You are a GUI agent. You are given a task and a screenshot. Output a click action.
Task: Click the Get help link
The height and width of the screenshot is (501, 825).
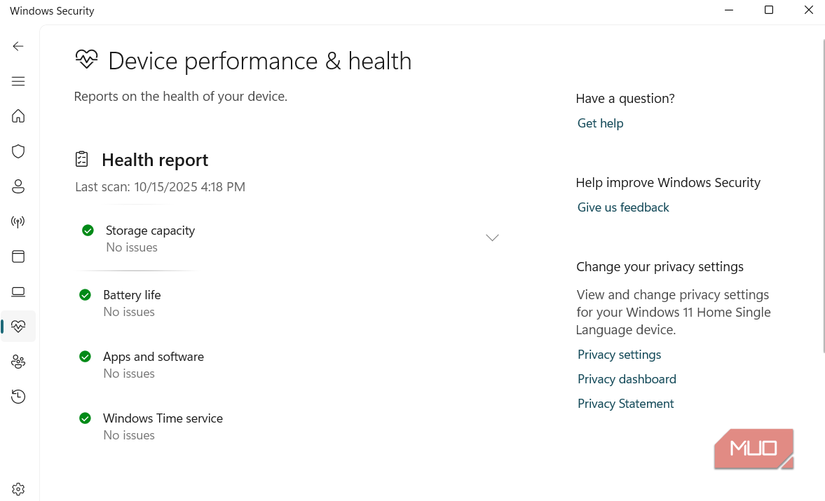pyautogui.click(x=600, y=123)
